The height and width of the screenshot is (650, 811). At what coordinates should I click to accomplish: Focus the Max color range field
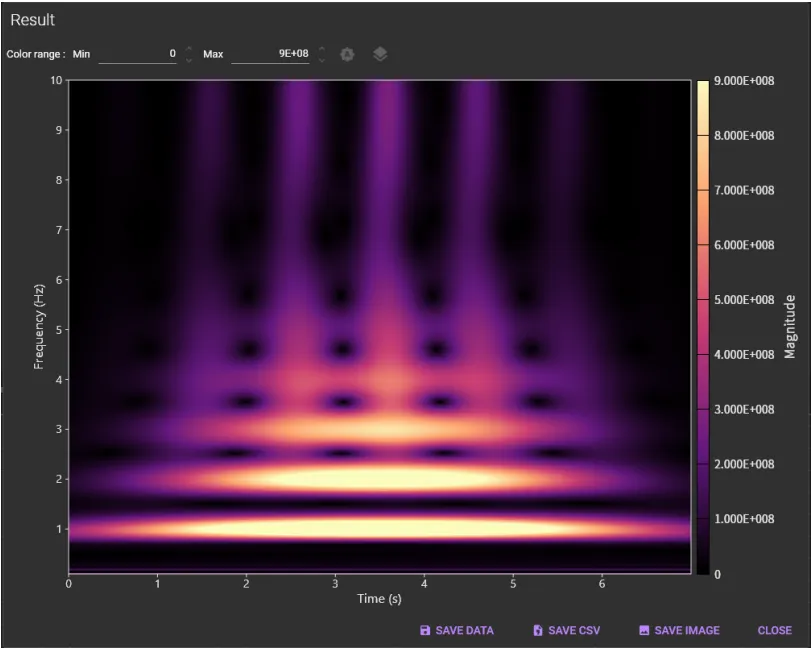click(270, 54)
